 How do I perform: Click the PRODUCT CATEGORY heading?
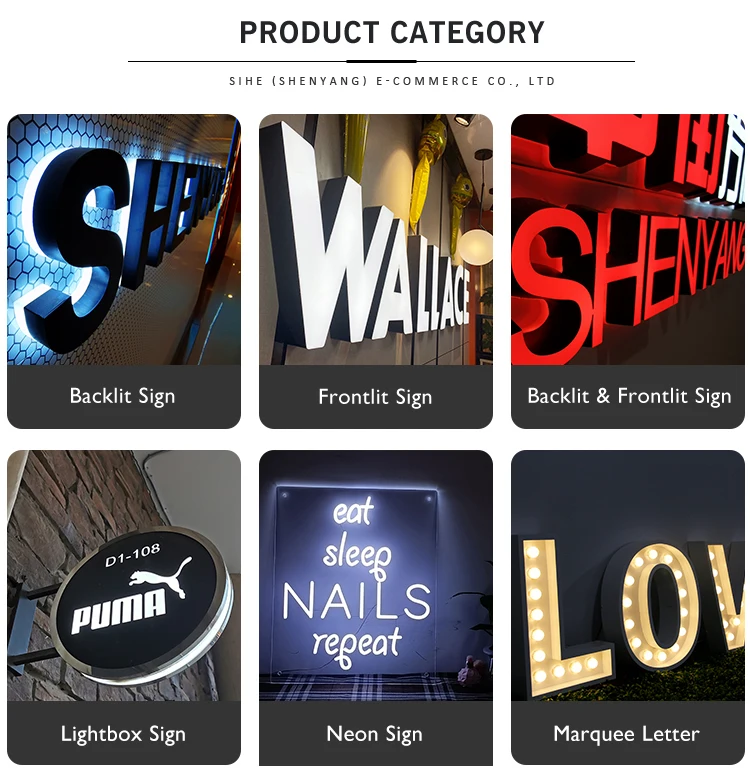(x=392, y=33)
